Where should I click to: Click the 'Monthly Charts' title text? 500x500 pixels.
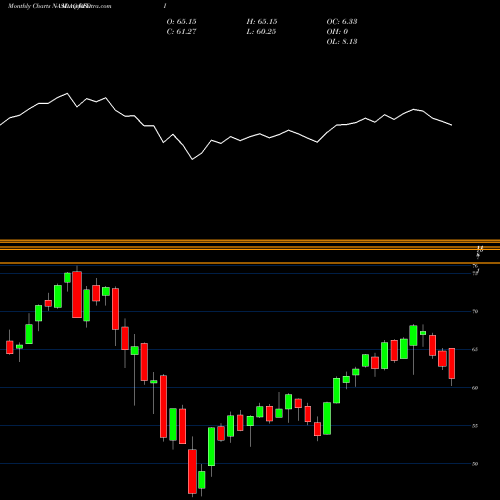pos(29,6)
